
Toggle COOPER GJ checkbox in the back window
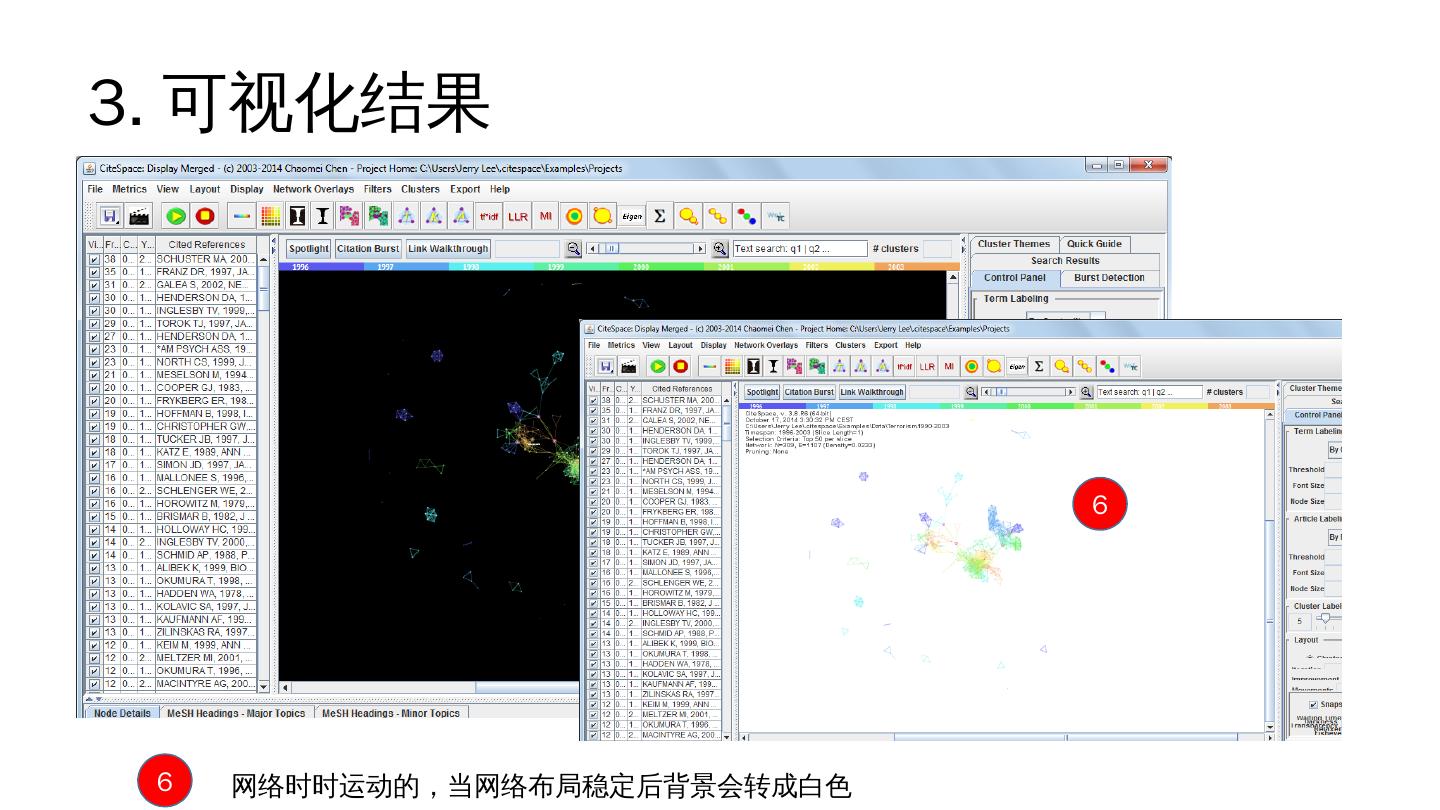(x=94, y=388)
